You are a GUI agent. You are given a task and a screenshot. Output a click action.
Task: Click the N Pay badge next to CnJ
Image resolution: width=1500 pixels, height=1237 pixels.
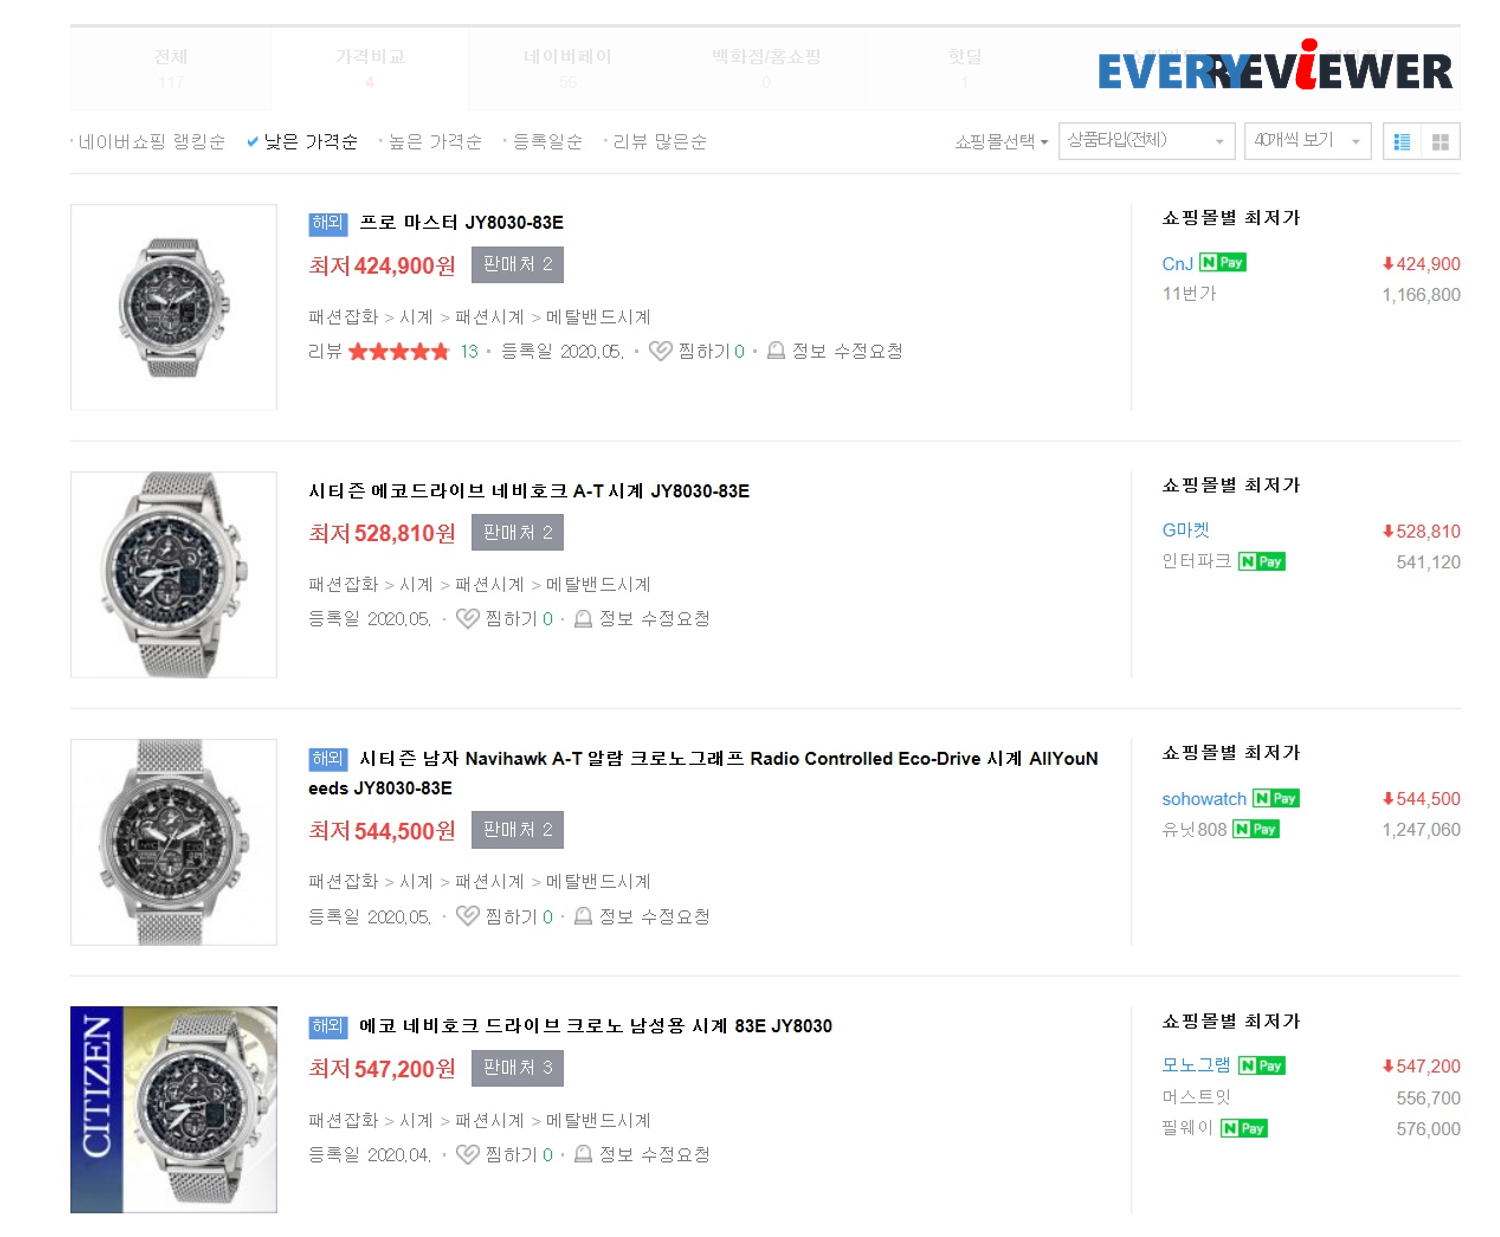click(x=1223, y=263)
